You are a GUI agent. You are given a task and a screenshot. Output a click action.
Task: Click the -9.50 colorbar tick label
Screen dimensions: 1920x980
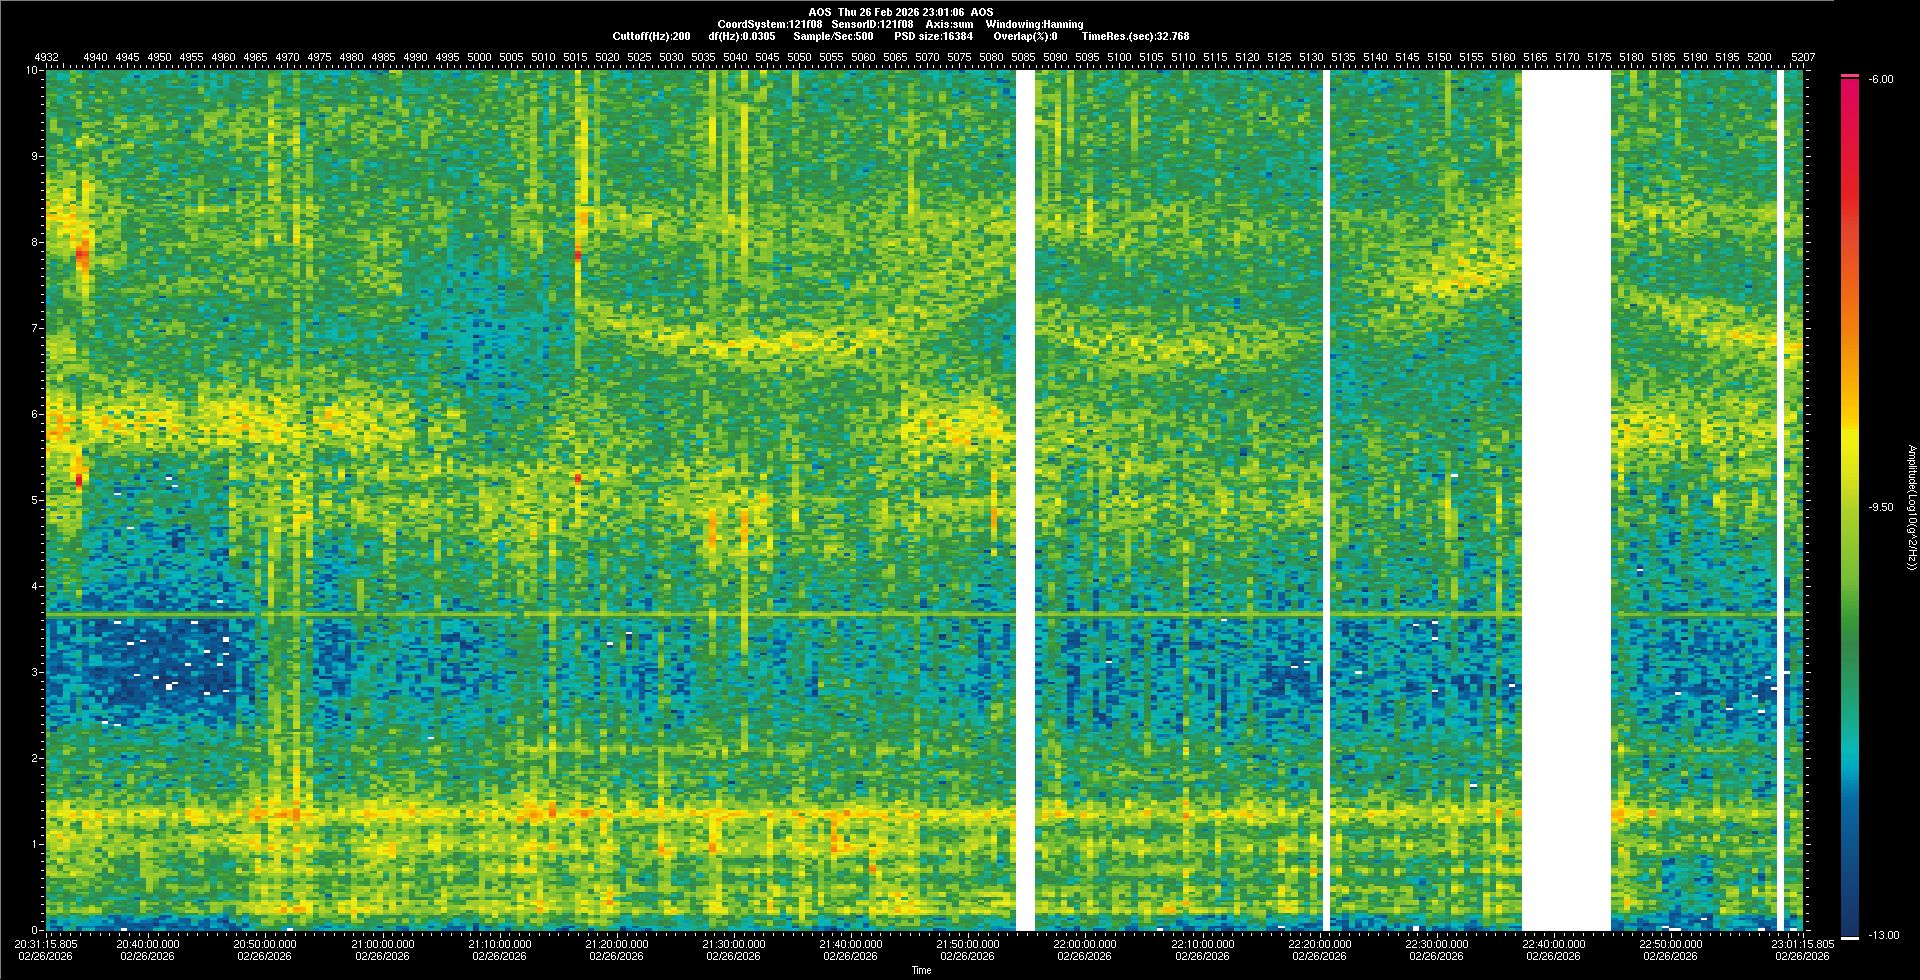coord(1881,507)
